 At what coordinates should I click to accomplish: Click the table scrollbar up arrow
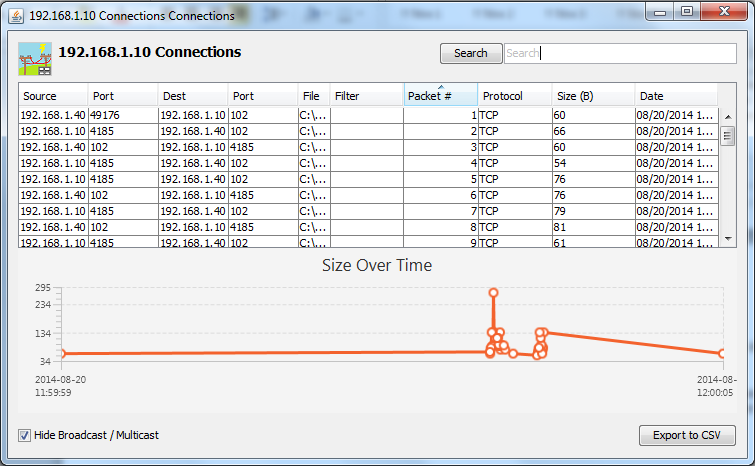point(728,116)
